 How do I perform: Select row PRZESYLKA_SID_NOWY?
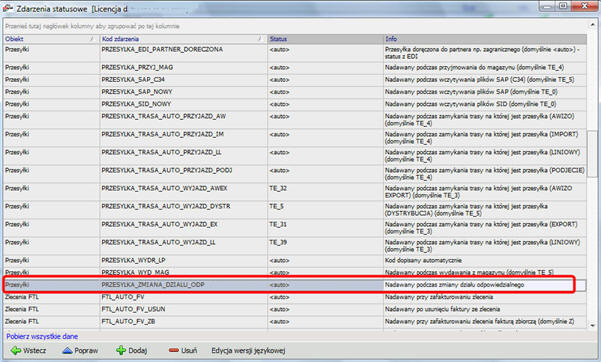[295, 104]
